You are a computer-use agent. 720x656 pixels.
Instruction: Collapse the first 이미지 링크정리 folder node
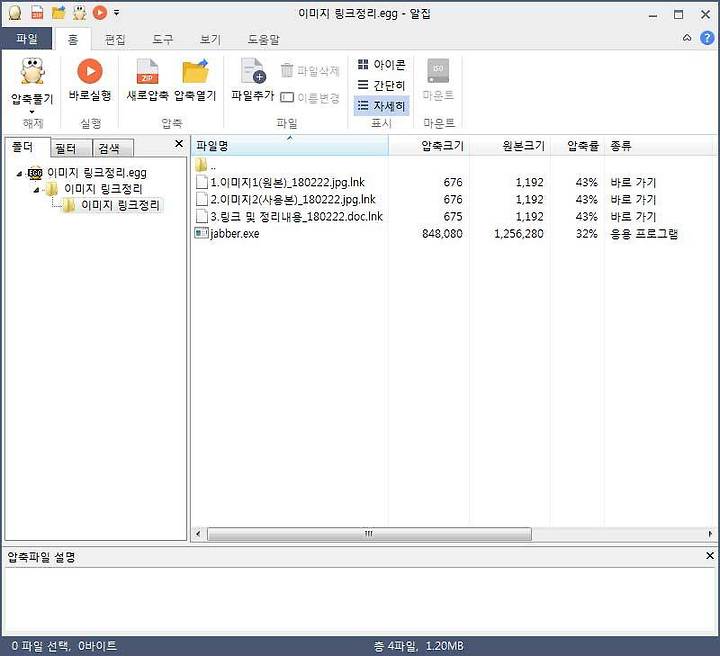(x=36, y=190)
